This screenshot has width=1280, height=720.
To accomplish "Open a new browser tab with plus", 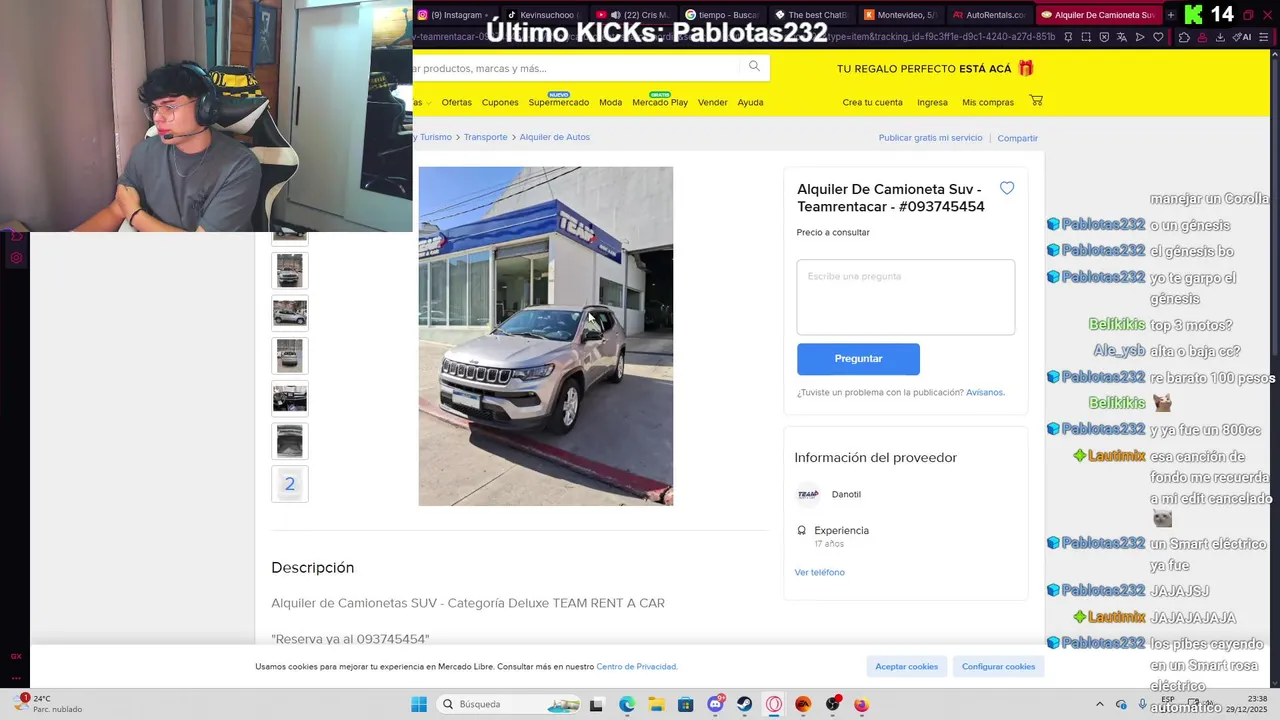I will (x=1171, y=15).
